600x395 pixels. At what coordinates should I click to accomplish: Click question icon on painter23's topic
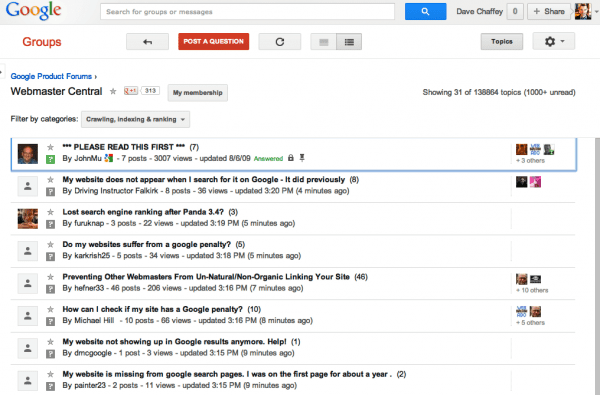pos(50,386)
